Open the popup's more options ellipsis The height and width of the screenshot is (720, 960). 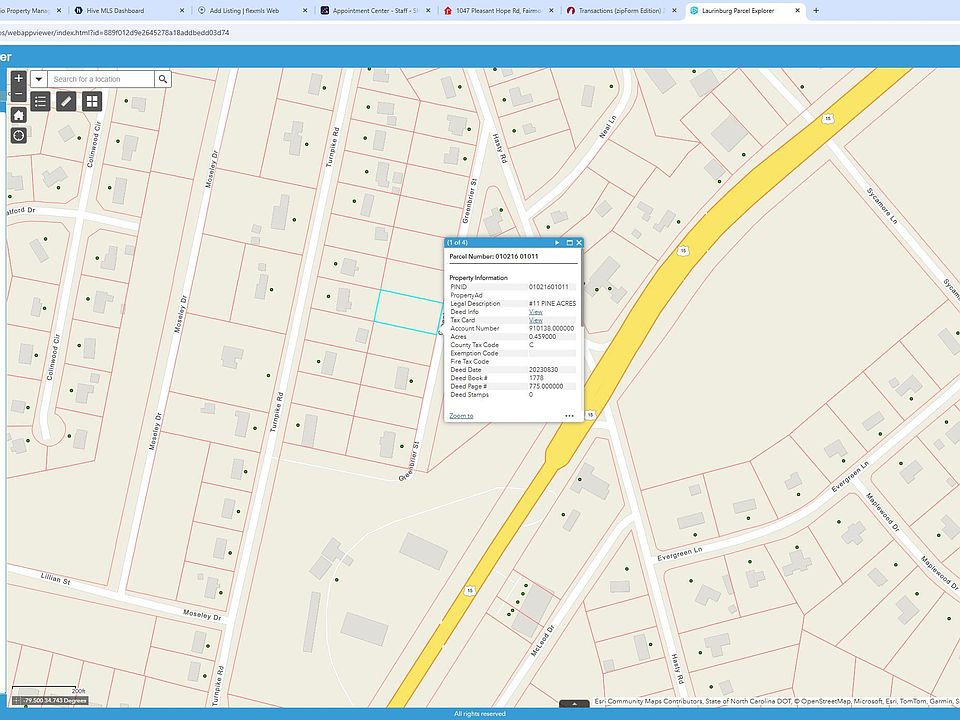[569, 415]
